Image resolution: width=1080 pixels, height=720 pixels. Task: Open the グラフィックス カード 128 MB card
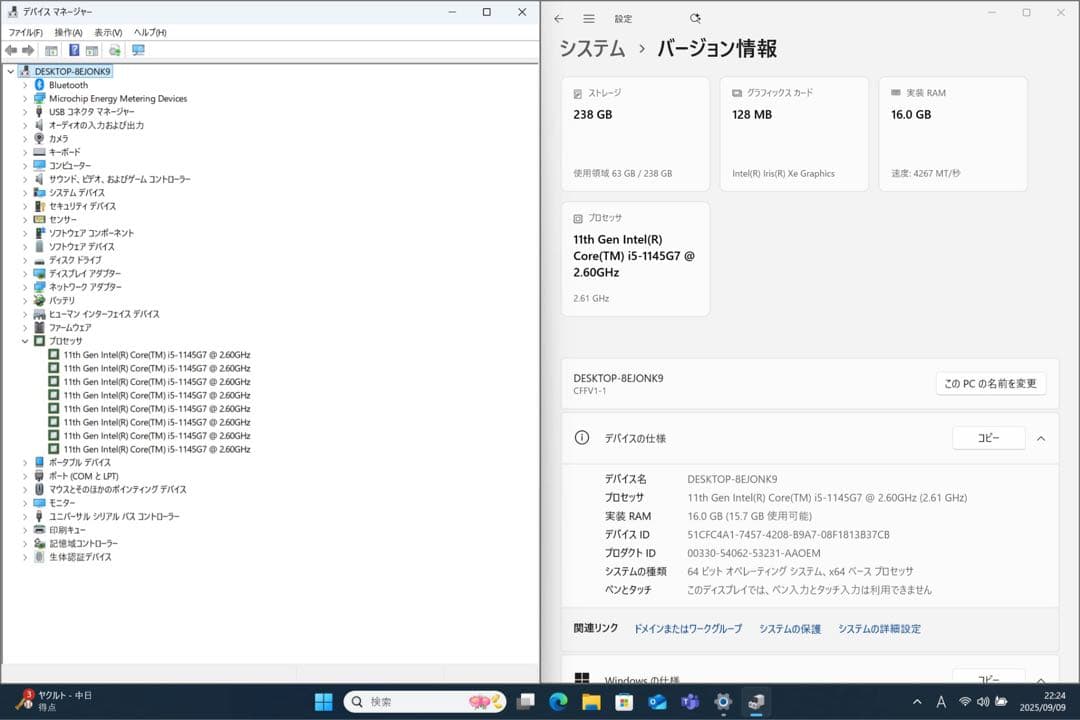794,134
